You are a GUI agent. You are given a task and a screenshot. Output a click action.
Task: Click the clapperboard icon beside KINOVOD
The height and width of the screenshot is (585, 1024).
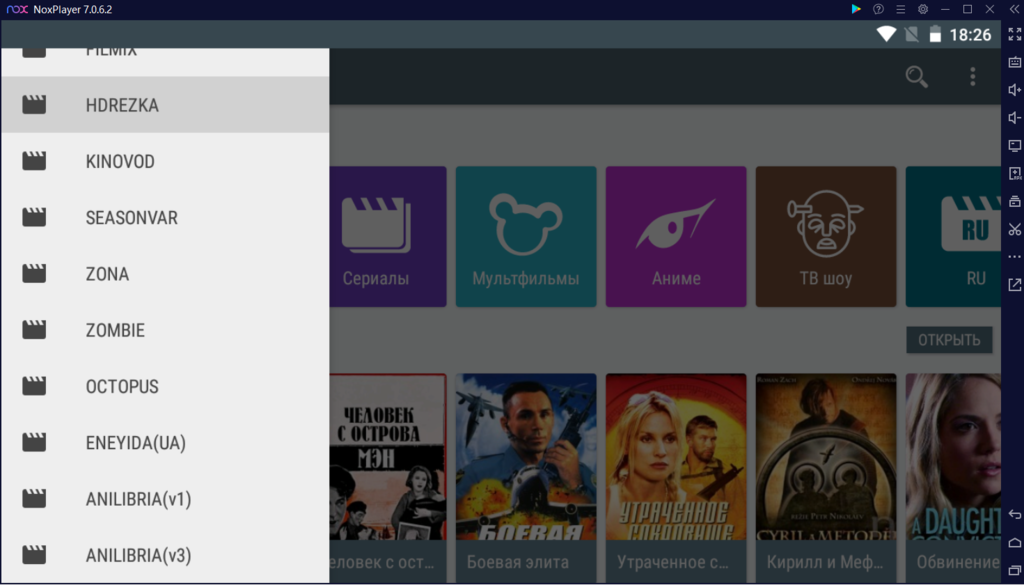[x=34, y=161]
